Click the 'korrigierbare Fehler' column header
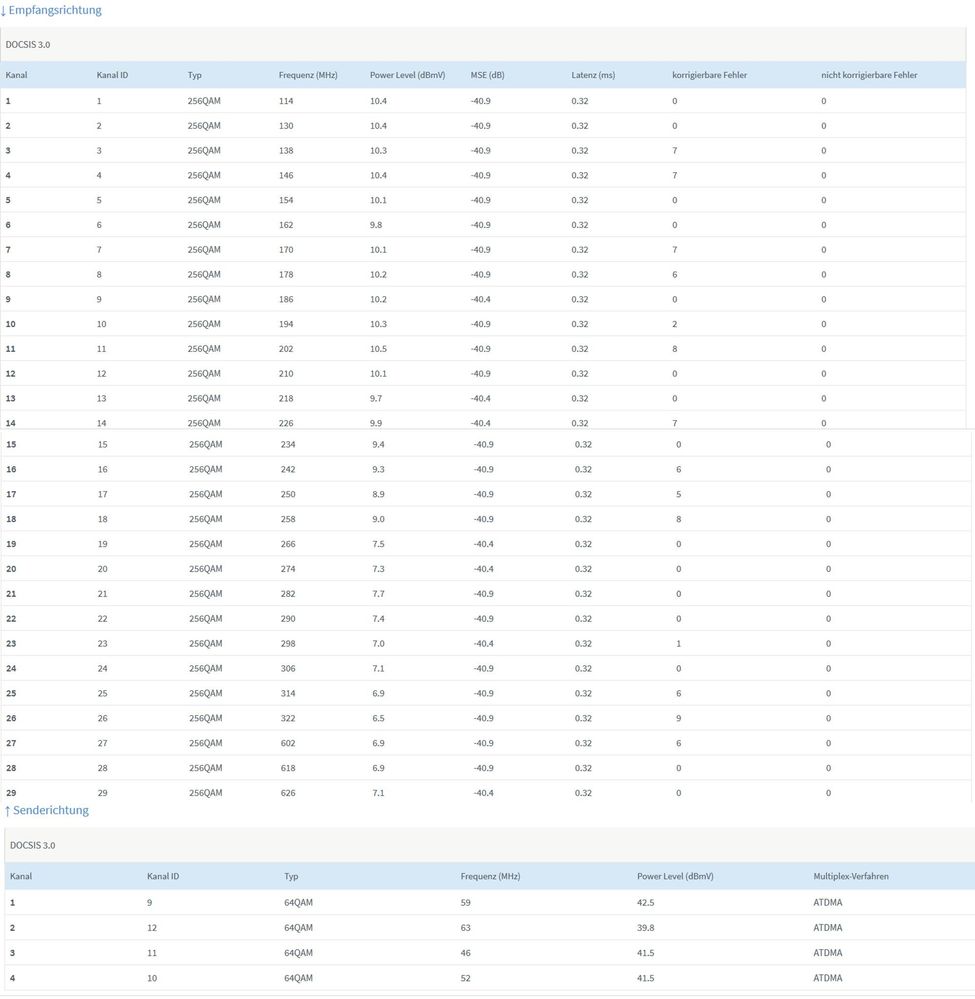This screenshot has height=999, width=975. (709, 75)
